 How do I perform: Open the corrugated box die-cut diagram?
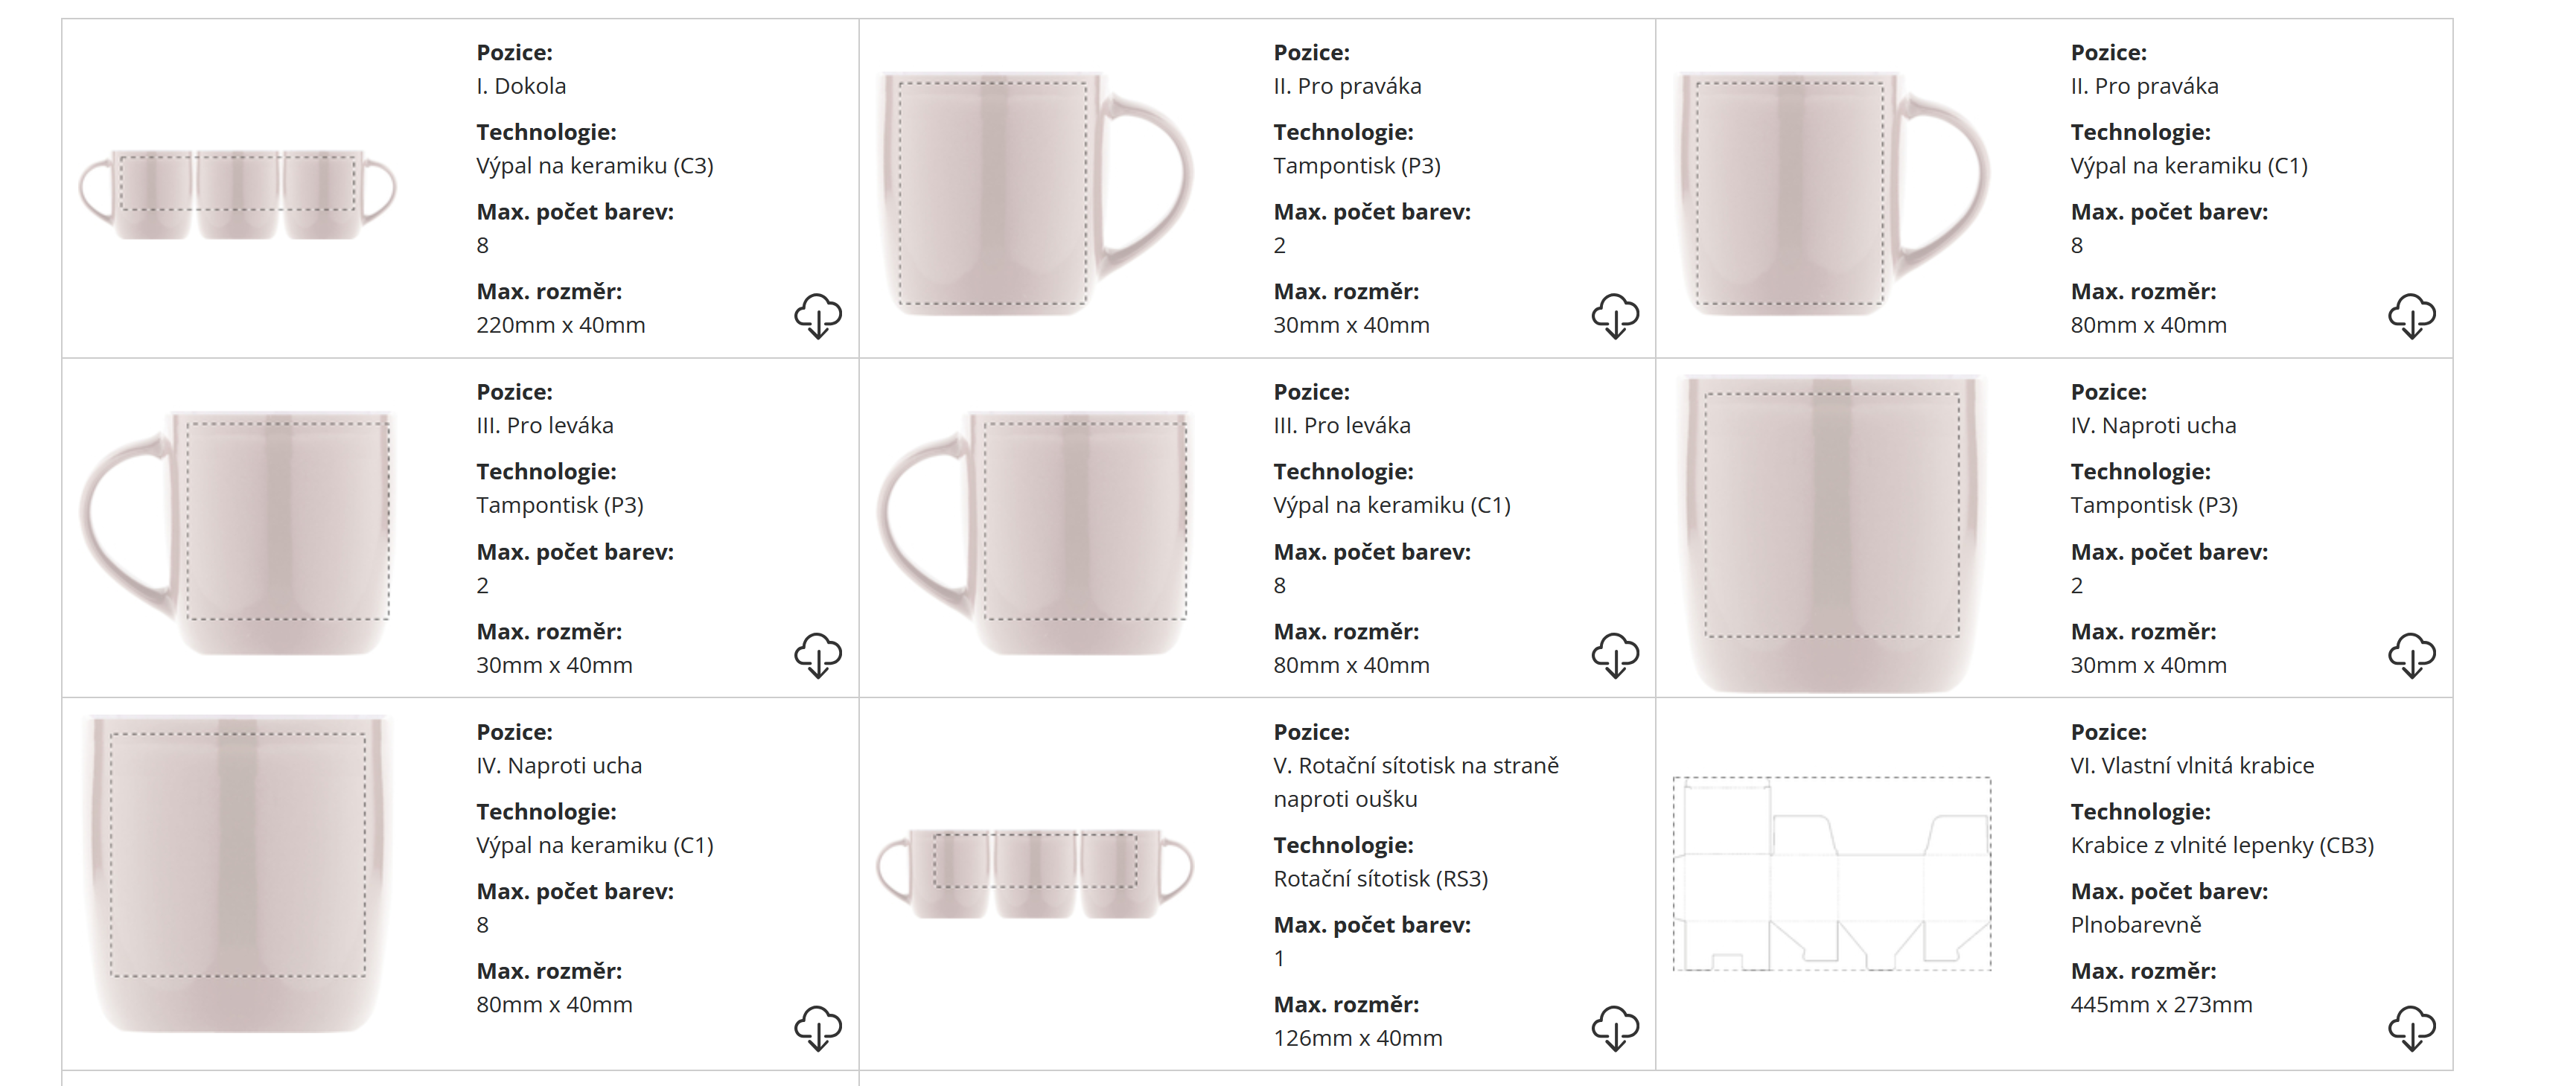point(1831,873)
